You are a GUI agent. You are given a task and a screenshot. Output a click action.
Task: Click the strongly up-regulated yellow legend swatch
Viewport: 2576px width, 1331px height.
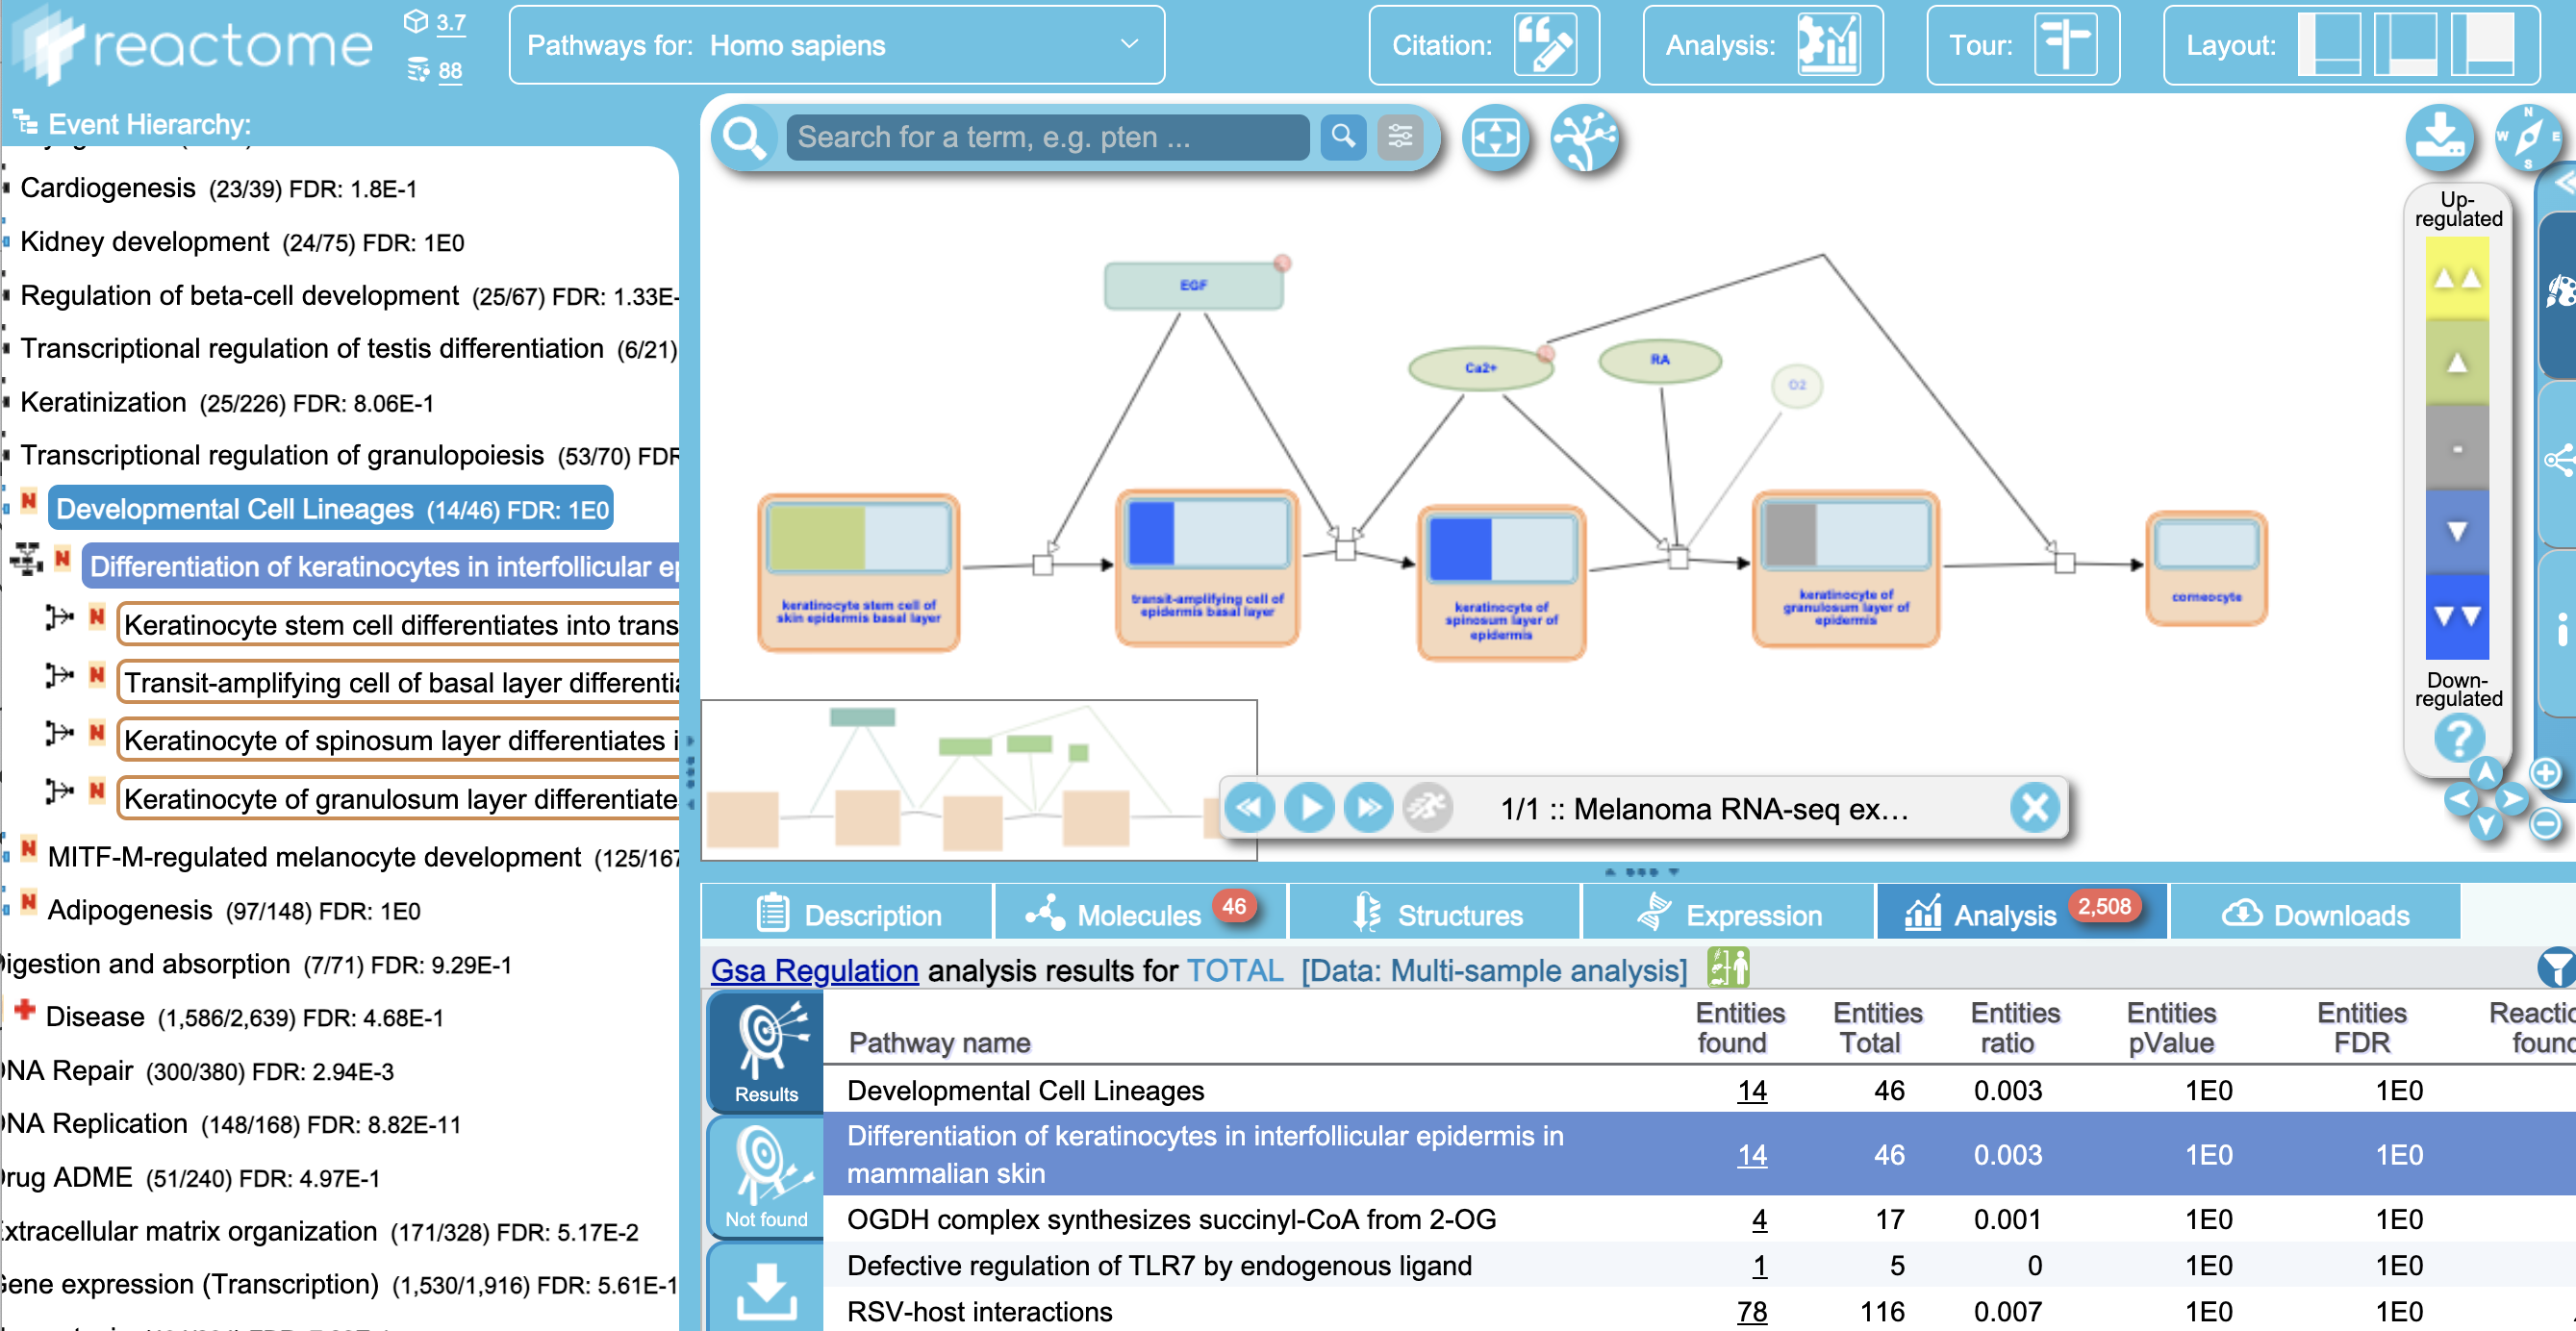[x=2456, y=277]
